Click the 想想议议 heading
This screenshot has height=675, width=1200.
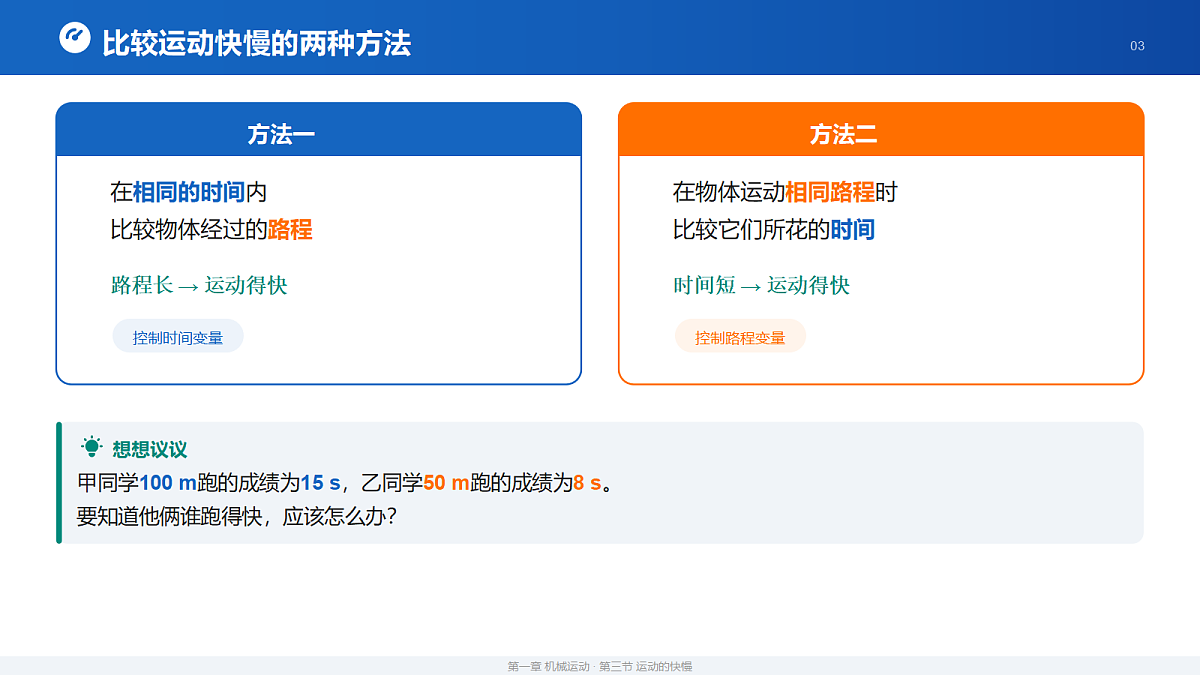(x=150, y=450)
